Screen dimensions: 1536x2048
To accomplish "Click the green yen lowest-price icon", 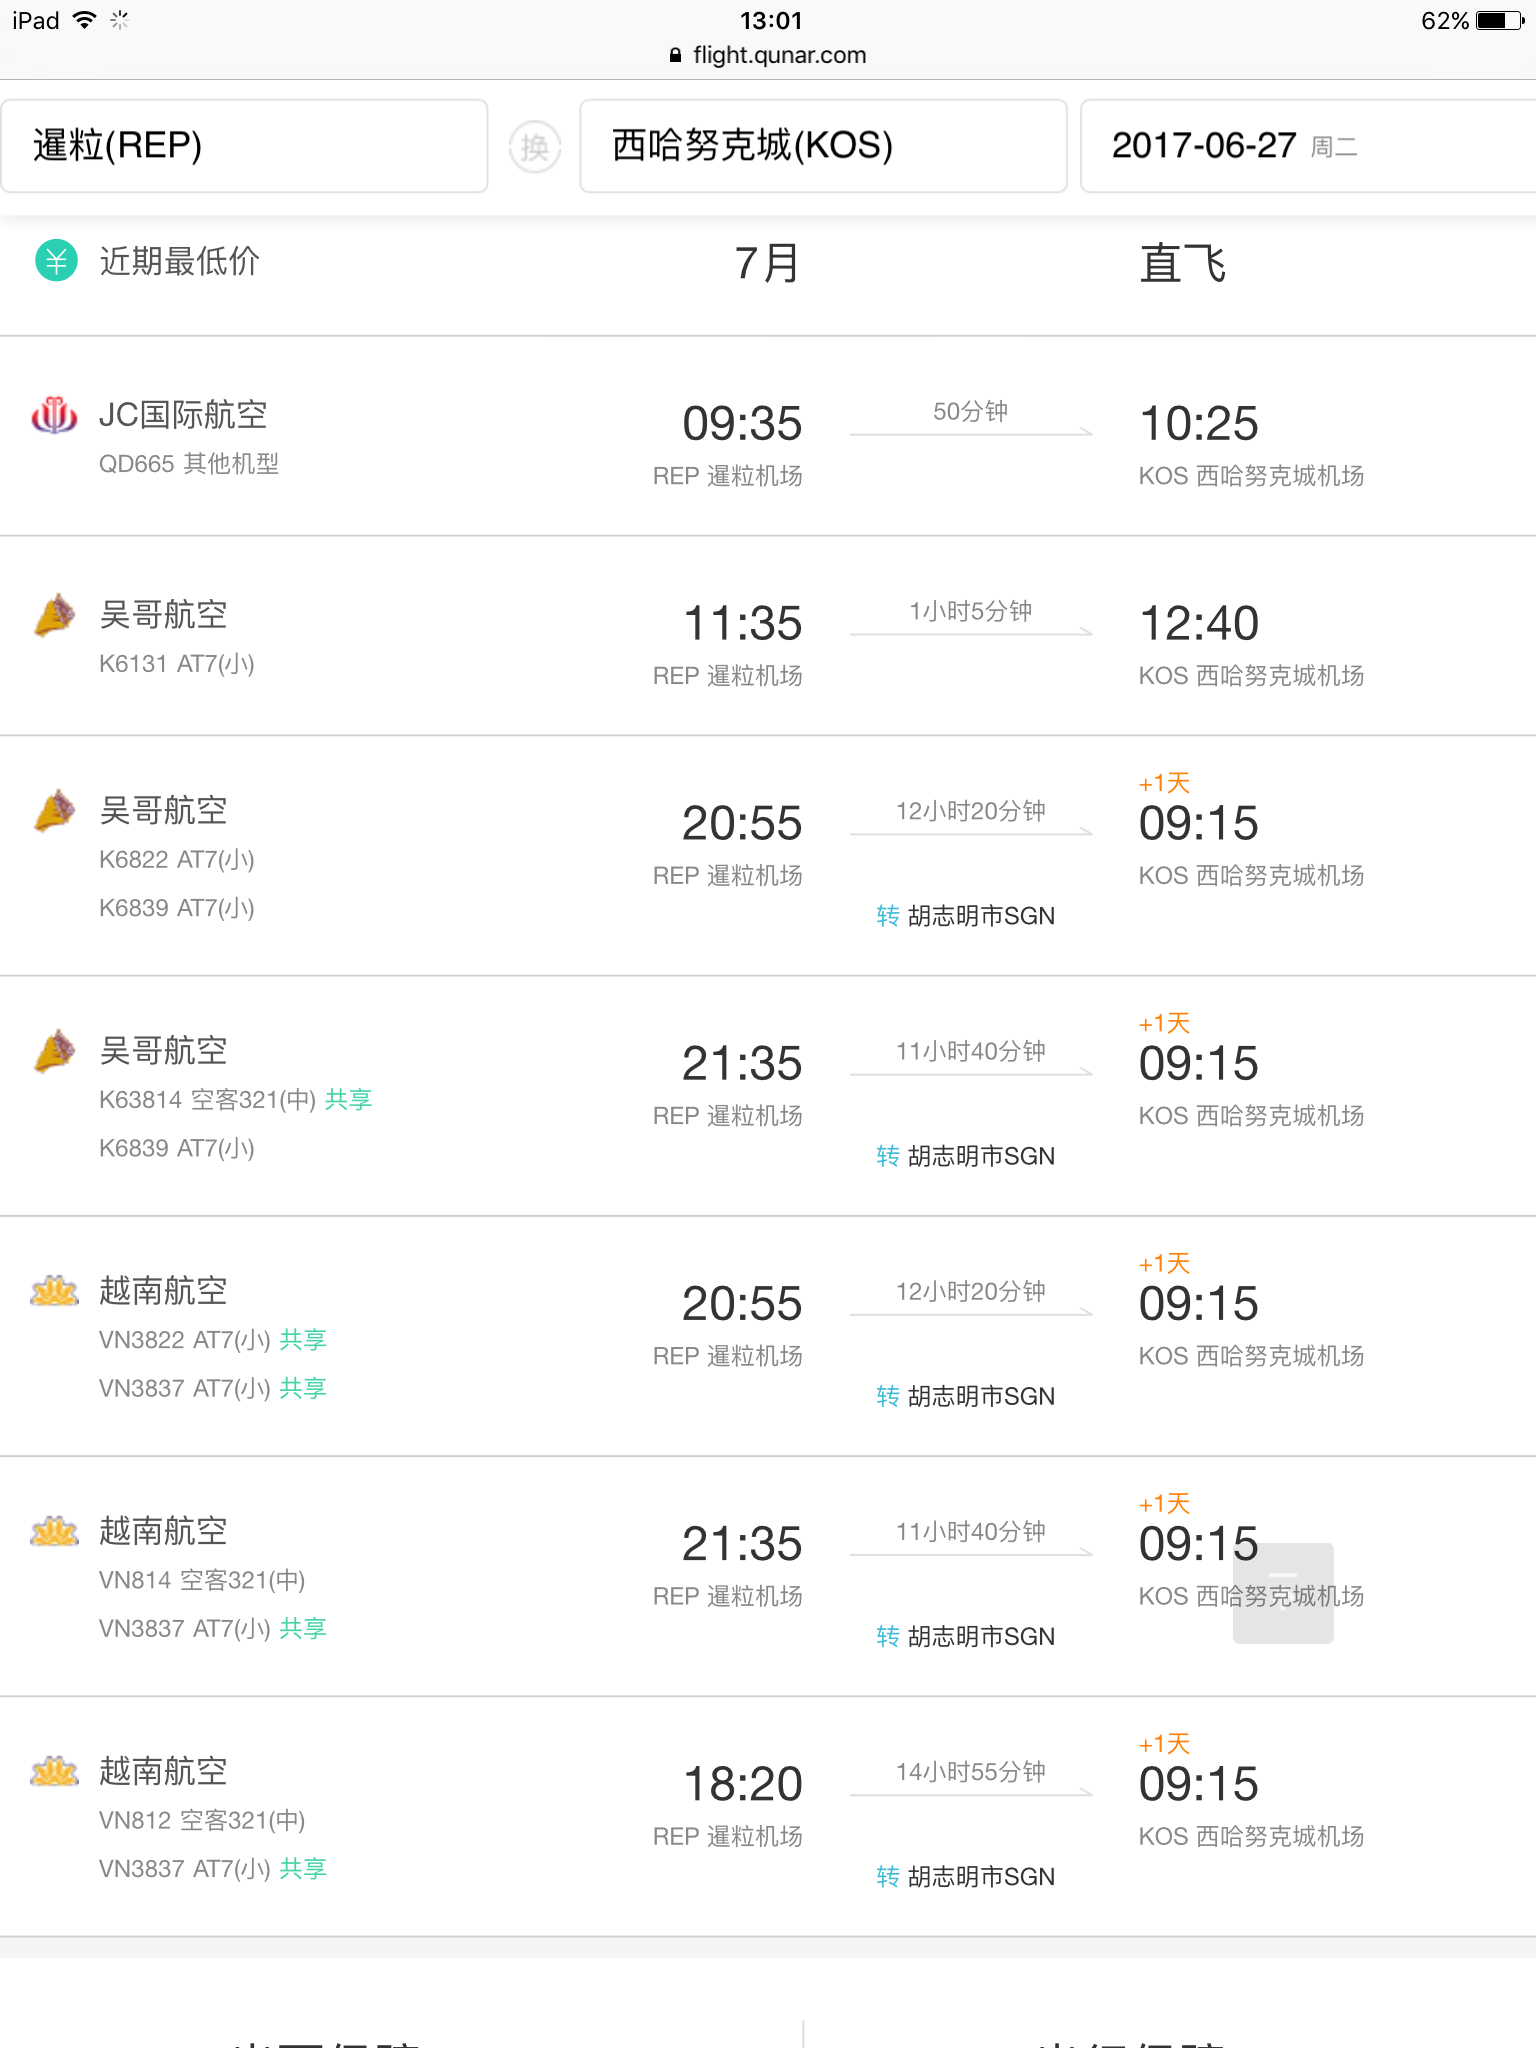I will tap(57, 261).
